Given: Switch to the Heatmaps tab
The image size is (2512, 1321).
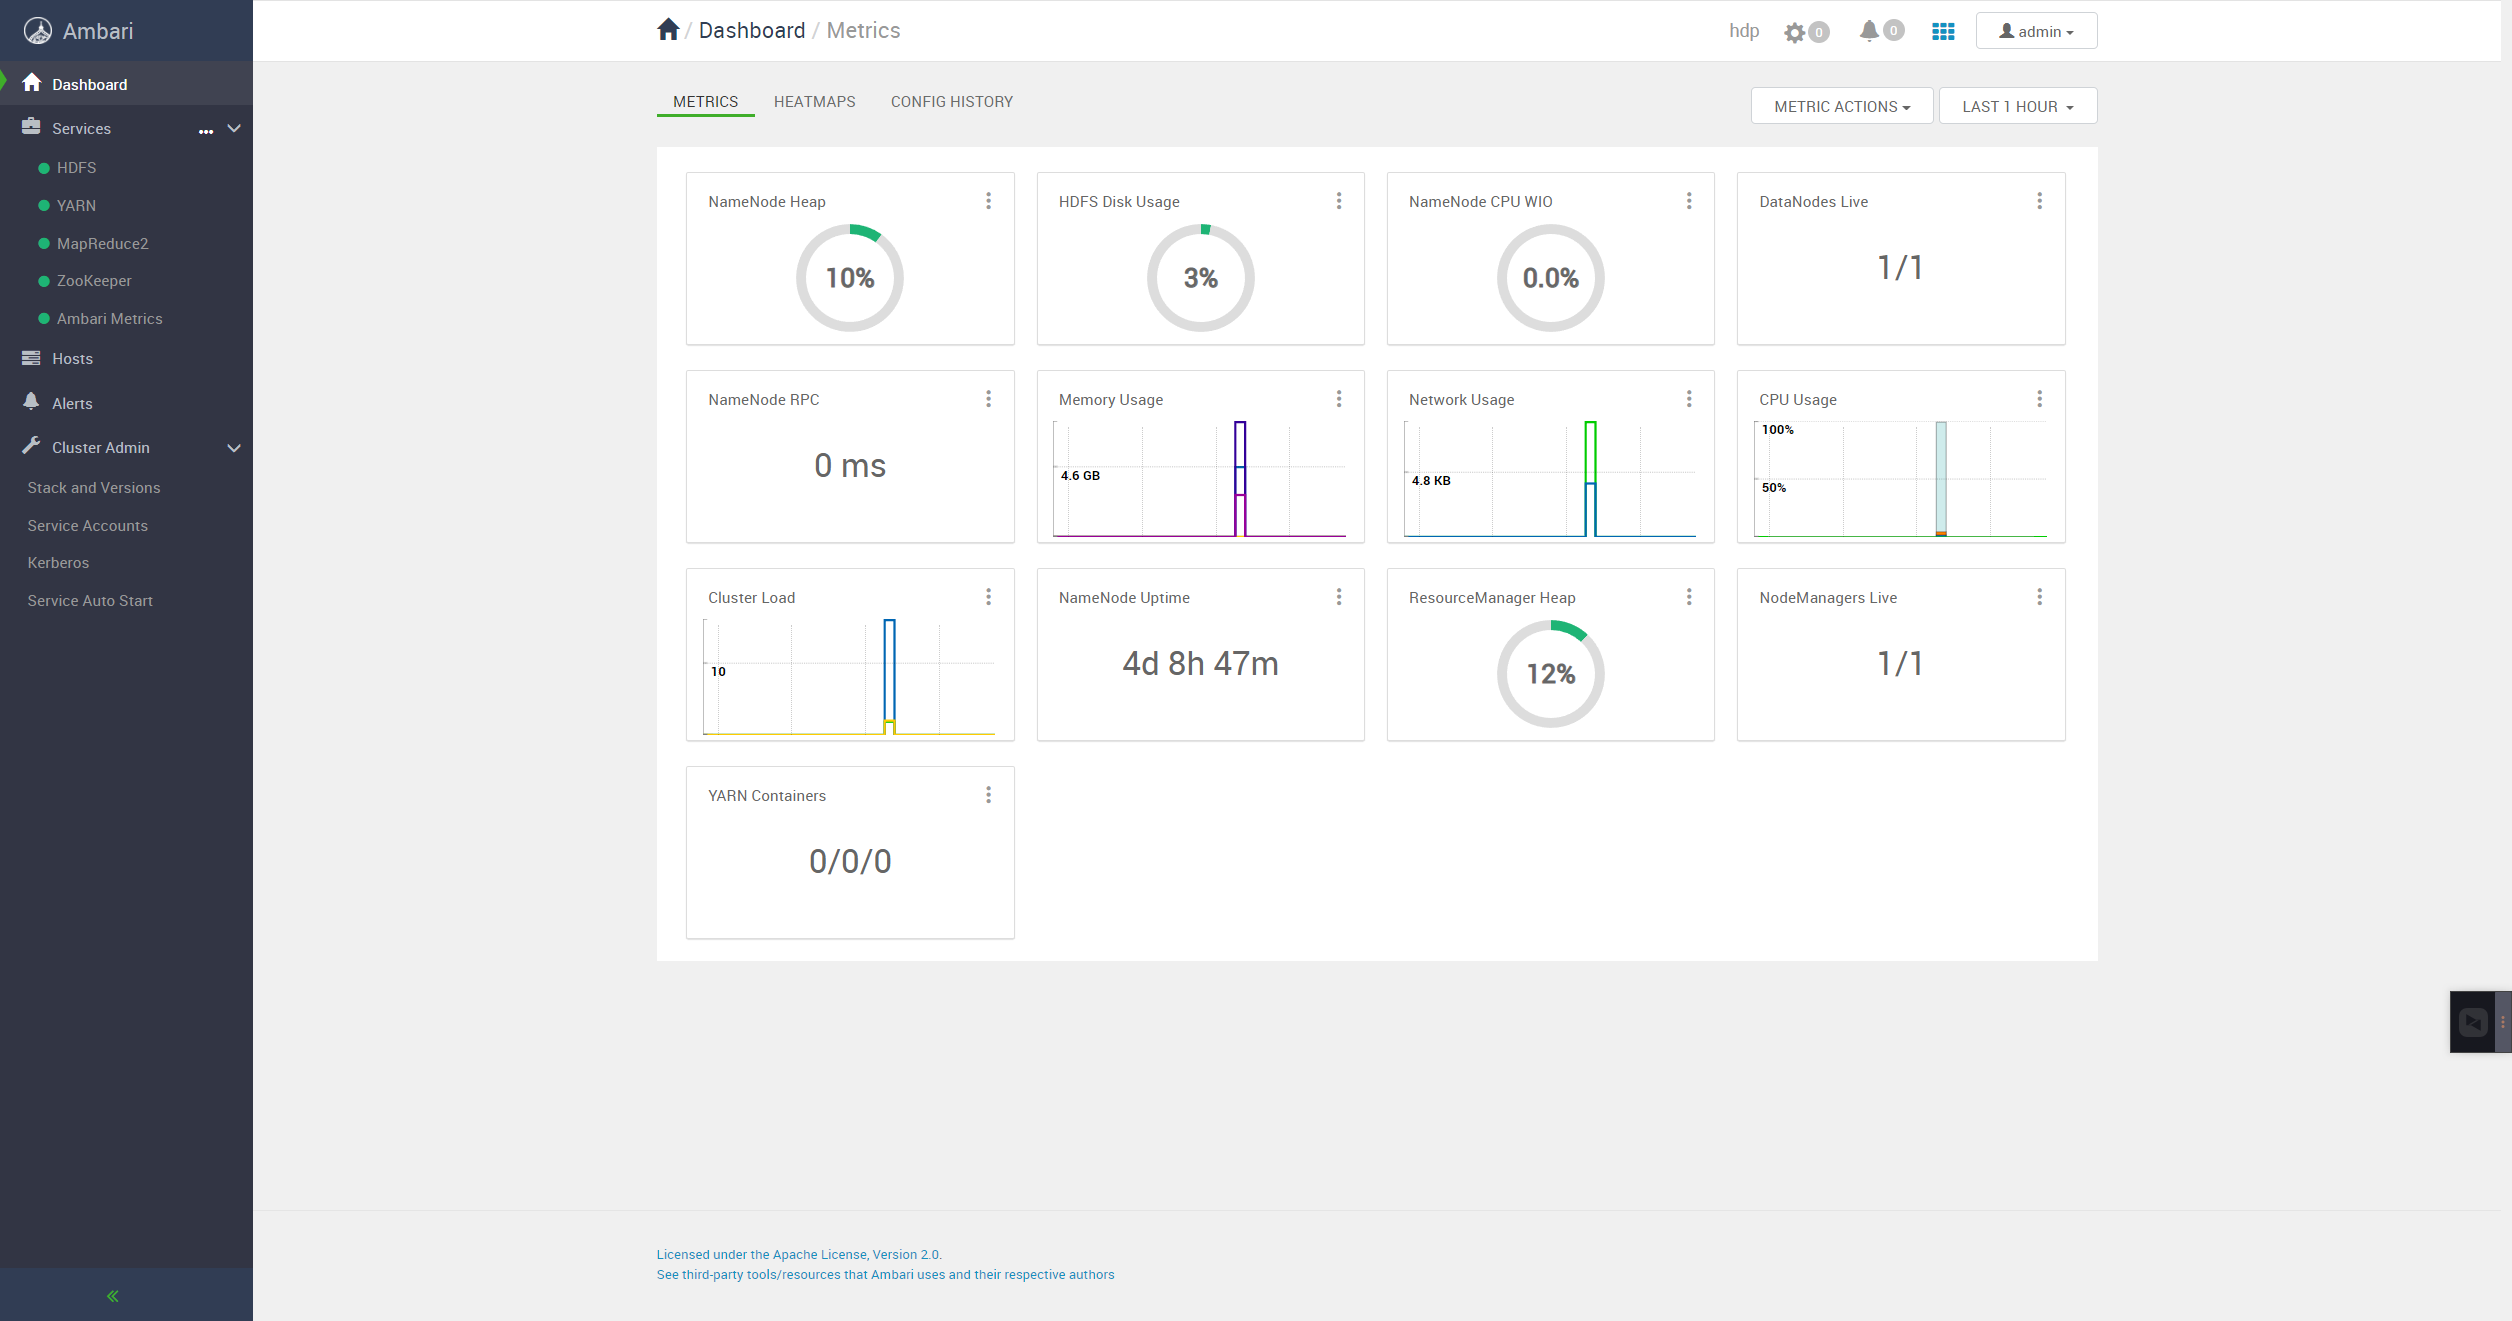Looking at the screenshot, I should pyautogui.click(x=814, y=102).
